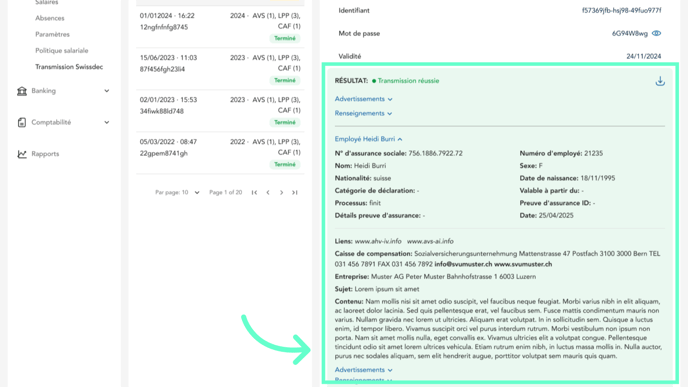Collapse the Employé Heidi Burri section
Viewport: 688px width, 387px height.
coord(368,139)
